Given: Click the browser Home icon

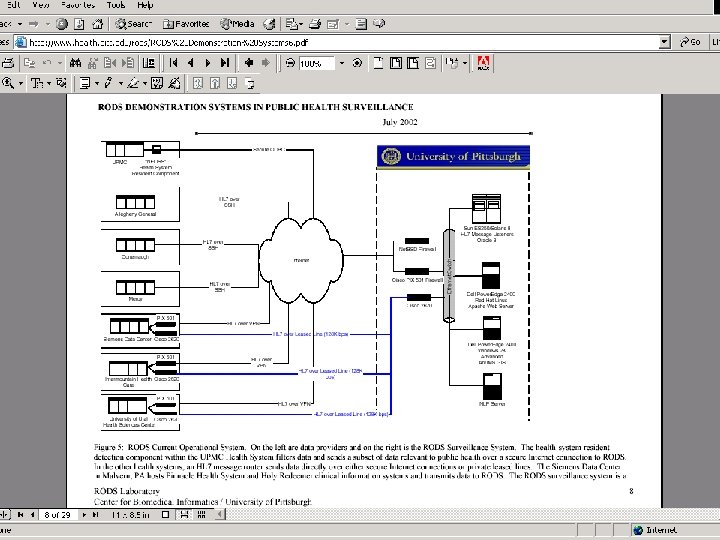Looking at the screenshot, I should 97,24.
